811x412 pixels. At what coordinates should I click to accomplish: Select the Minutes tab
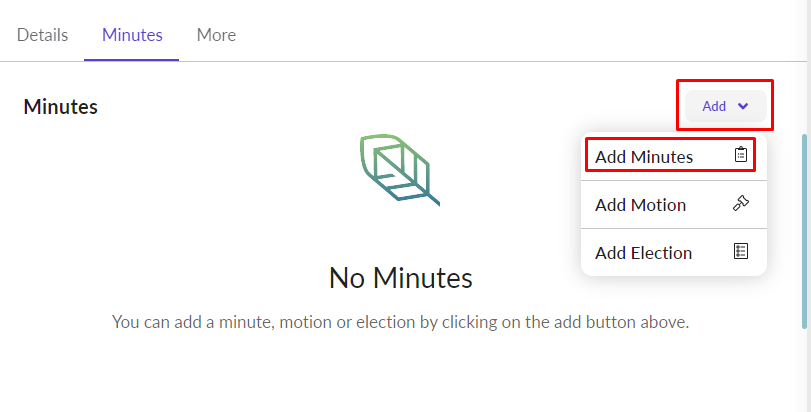(132, 35)
